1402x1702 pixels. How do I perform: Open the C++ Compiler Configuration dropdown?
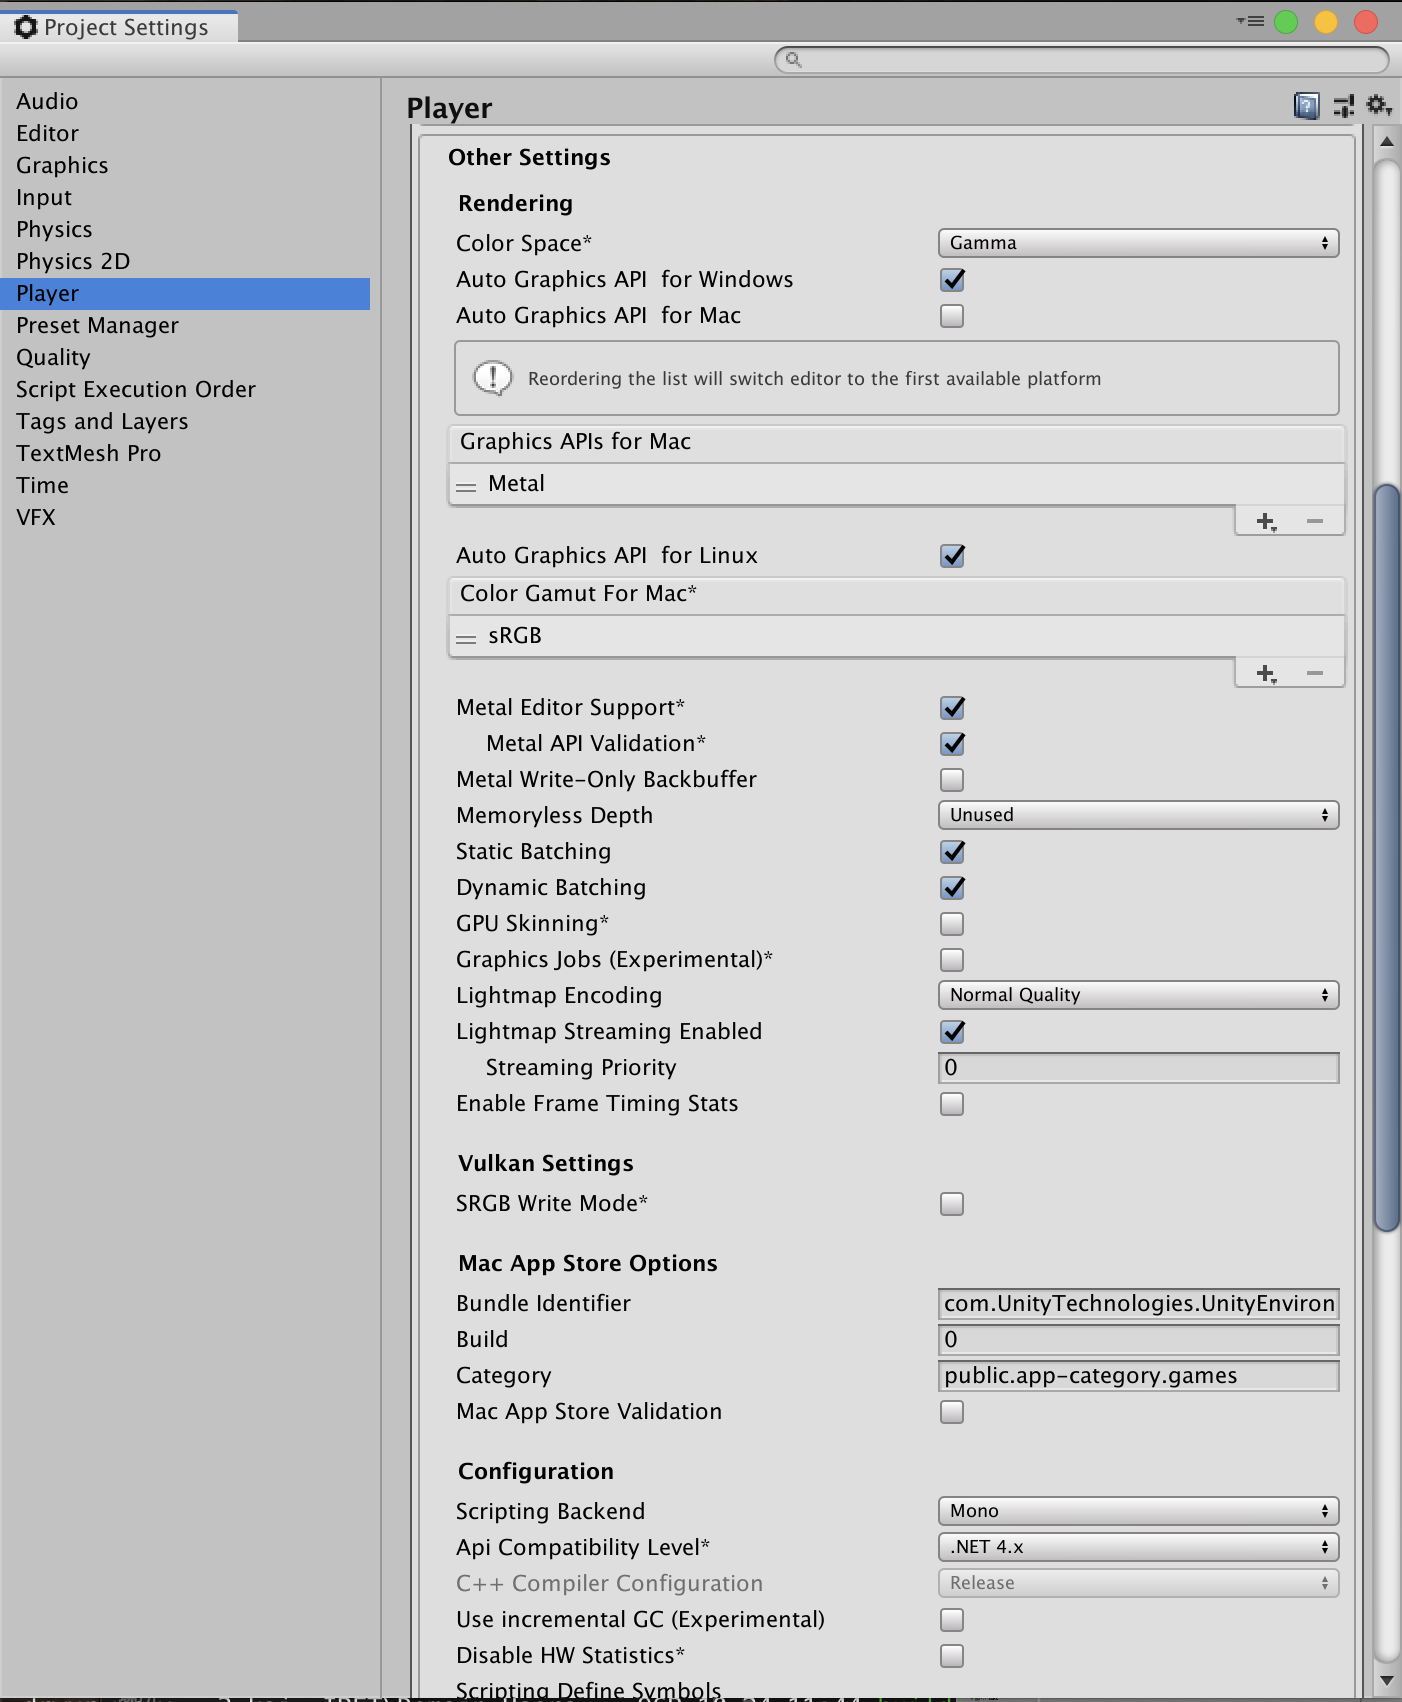click(x=1138, y=1583)
